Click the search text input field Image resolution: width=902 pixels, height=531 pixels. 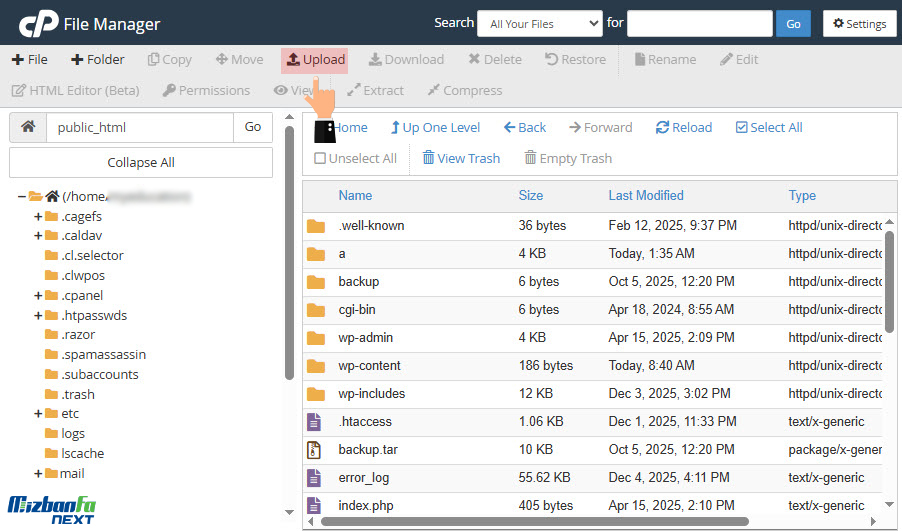tap(699, 24)
